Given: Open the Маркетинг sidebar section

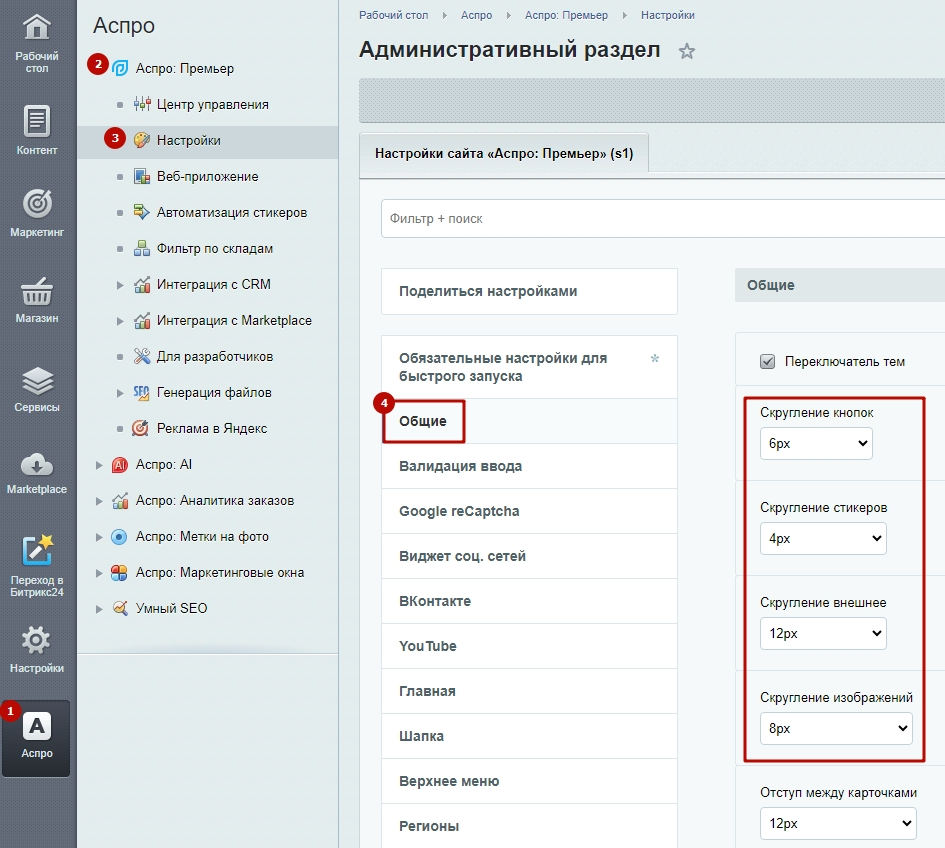Looking at the screenshot, I should tap(37, 212).
